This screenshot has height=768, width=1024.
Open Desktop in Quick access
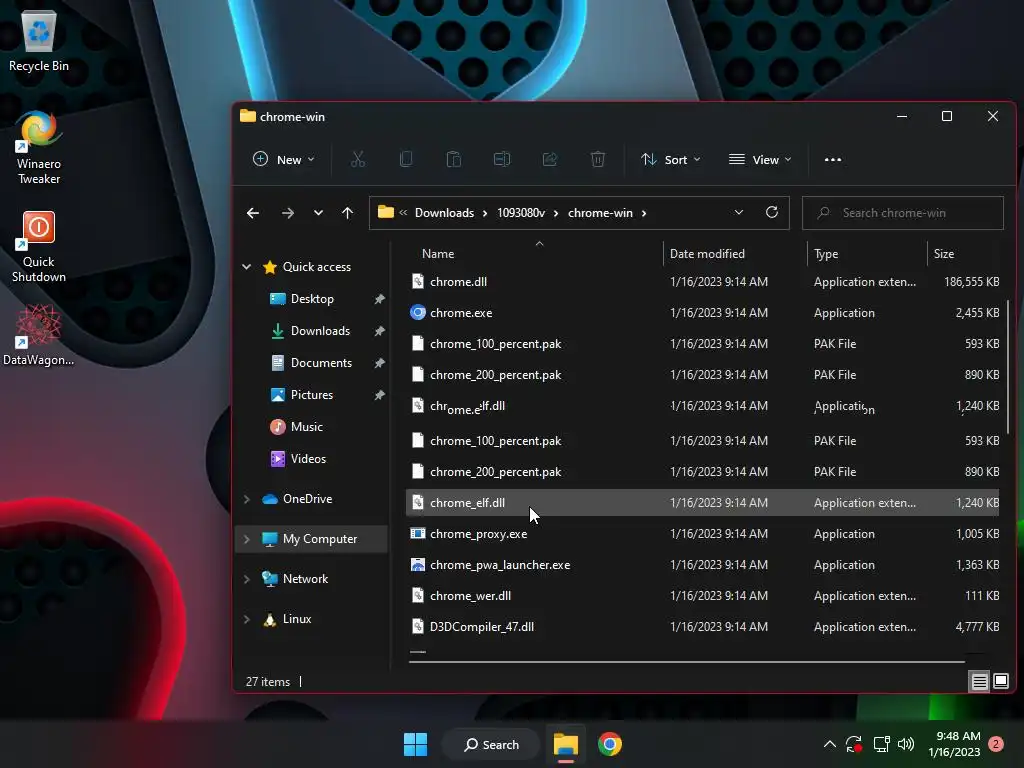pos(312,298)
